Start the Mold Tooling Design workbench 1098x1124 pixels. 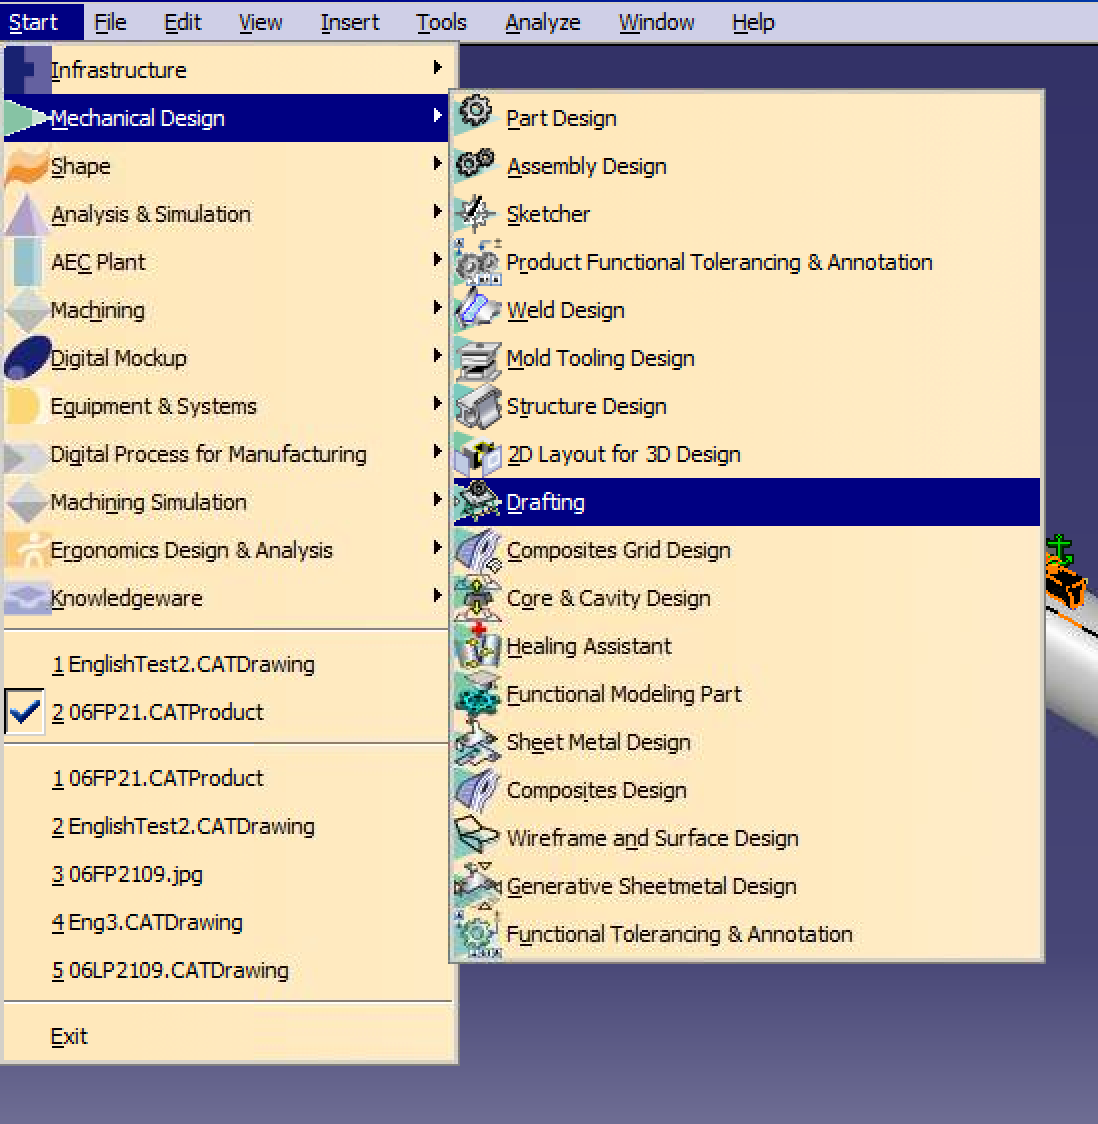coord(600,358)
